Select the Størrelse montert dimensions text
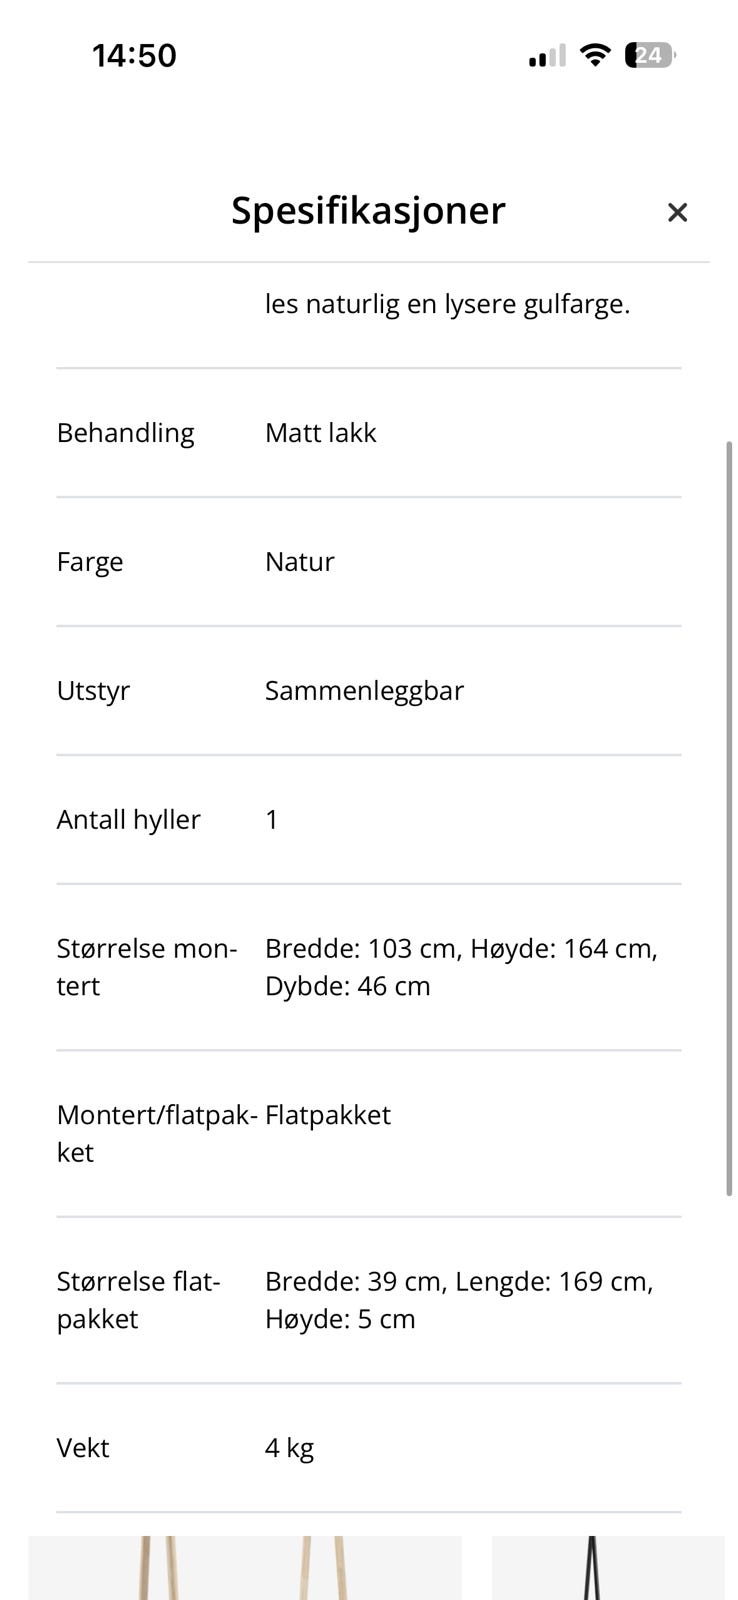The width and height of the screenshot is (738, 1600). (x=461, y=967)
